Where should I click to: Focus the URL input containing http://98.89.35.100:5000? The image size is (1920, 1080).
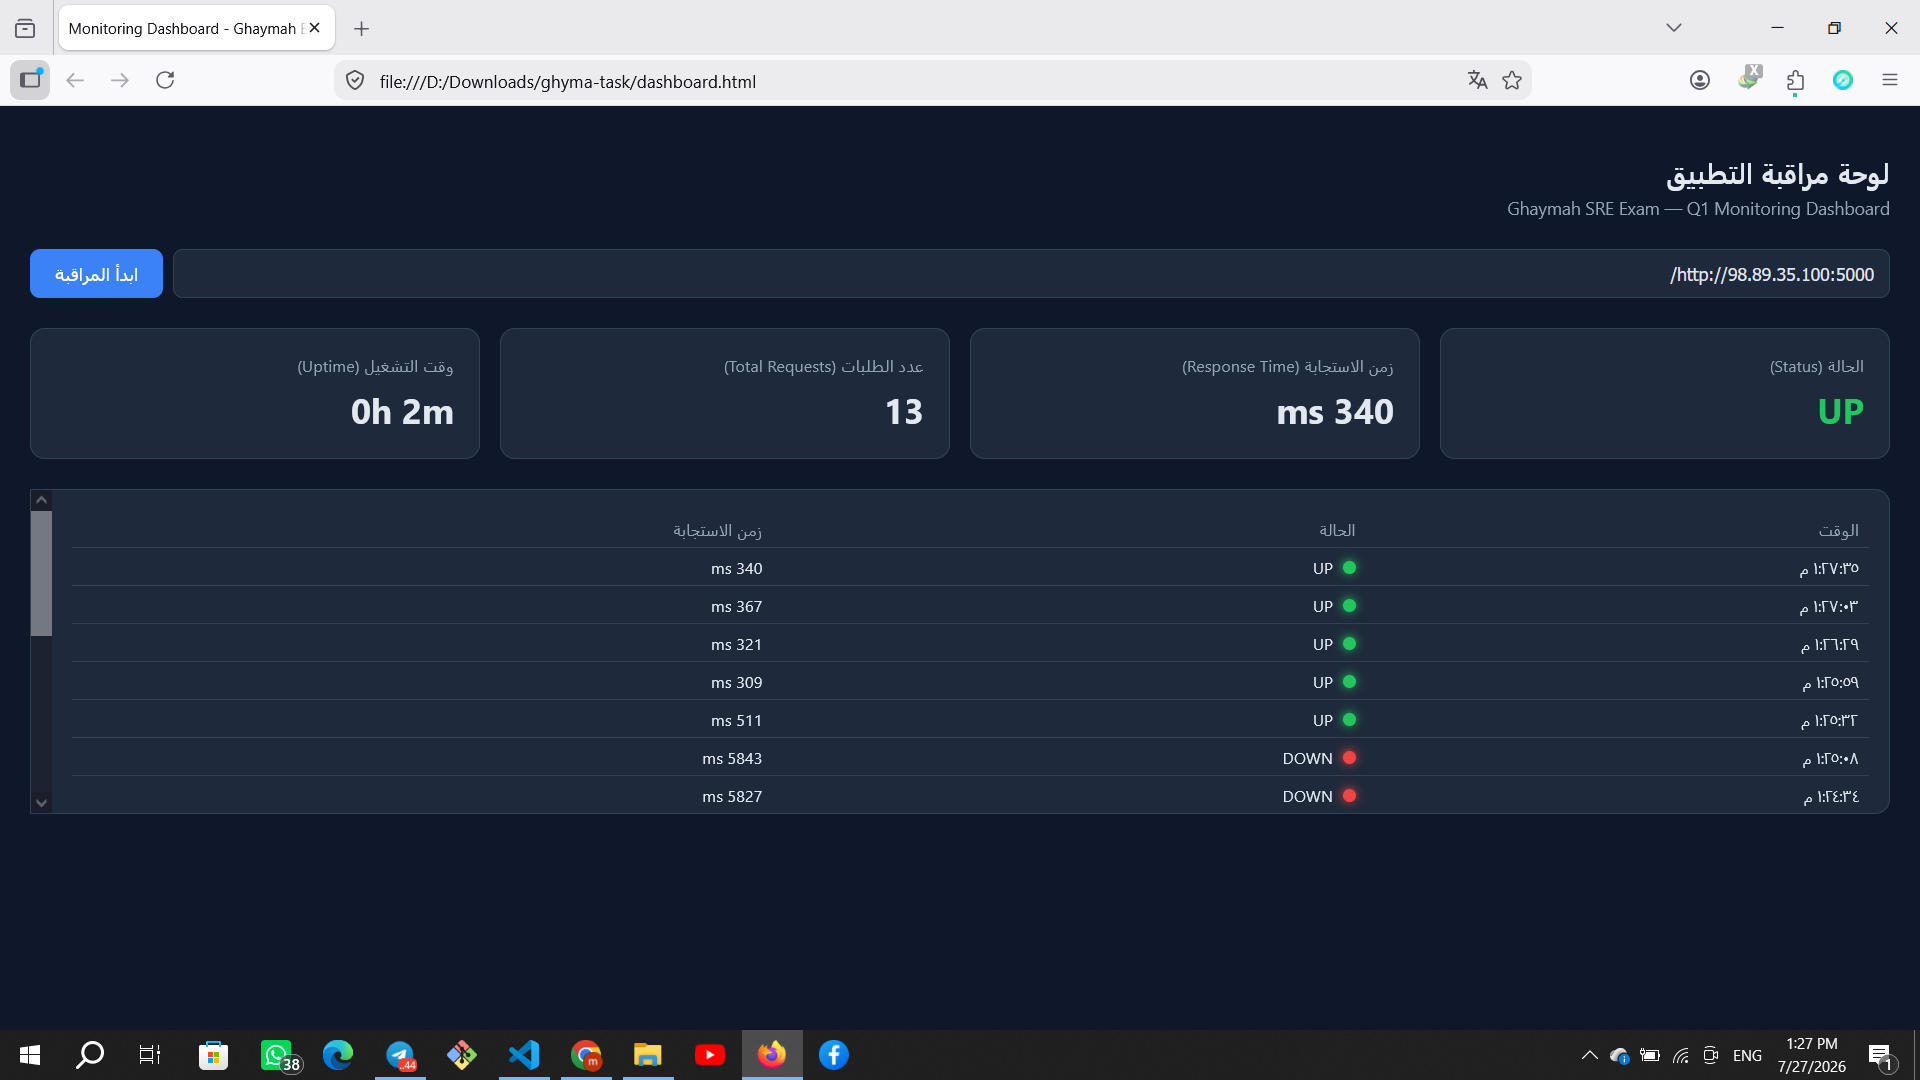(x=1031, y=274)
